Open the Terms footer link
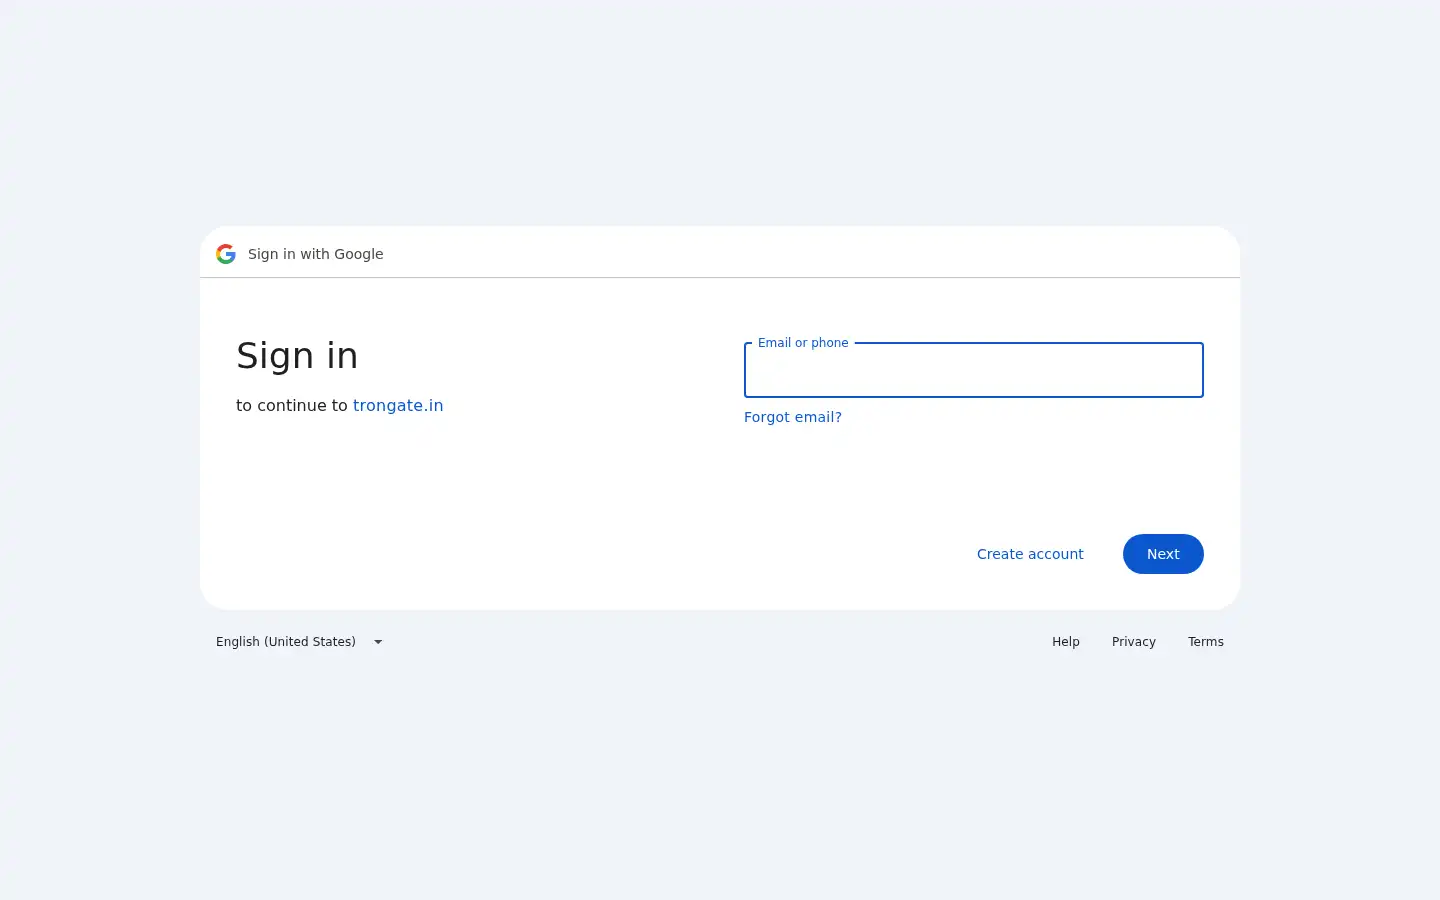 point(1206,642)
